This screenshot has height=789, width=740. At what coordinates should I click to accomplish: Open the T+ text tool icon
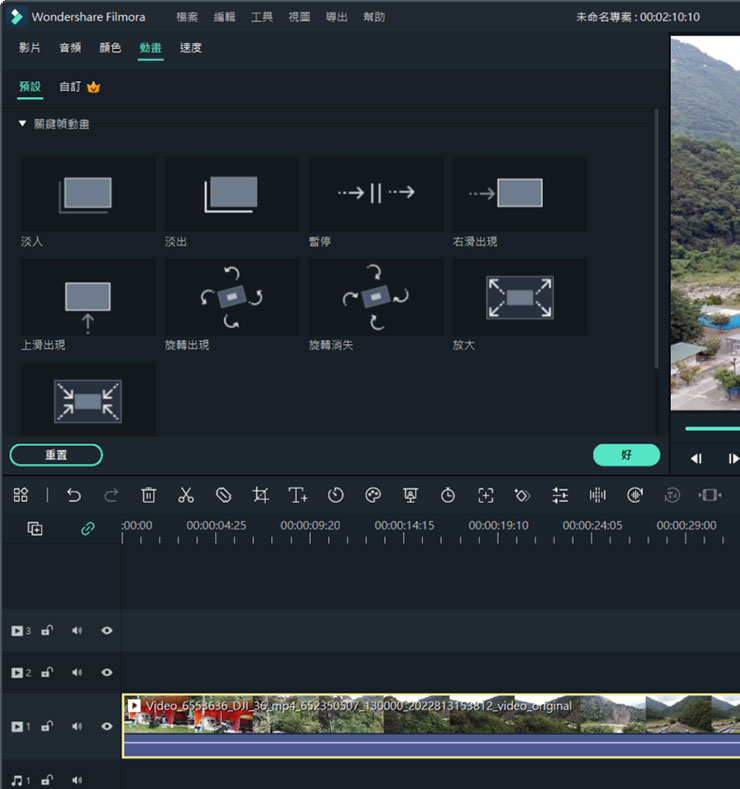coord(298,495)
